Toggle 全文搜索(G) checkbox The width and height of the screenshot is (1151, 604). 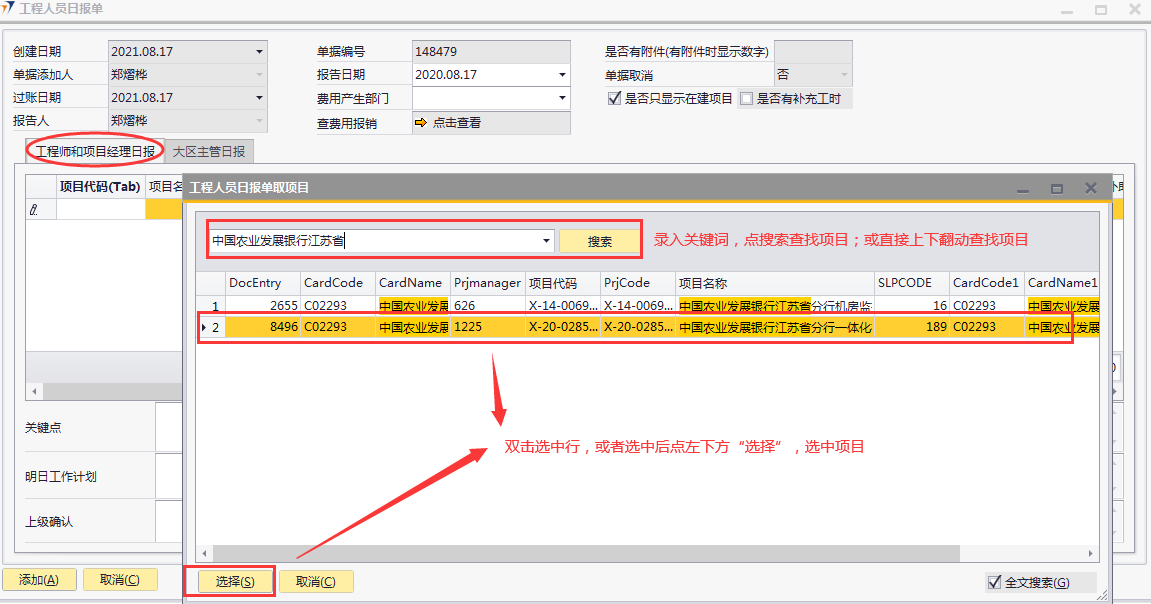(x=994, y=582)
